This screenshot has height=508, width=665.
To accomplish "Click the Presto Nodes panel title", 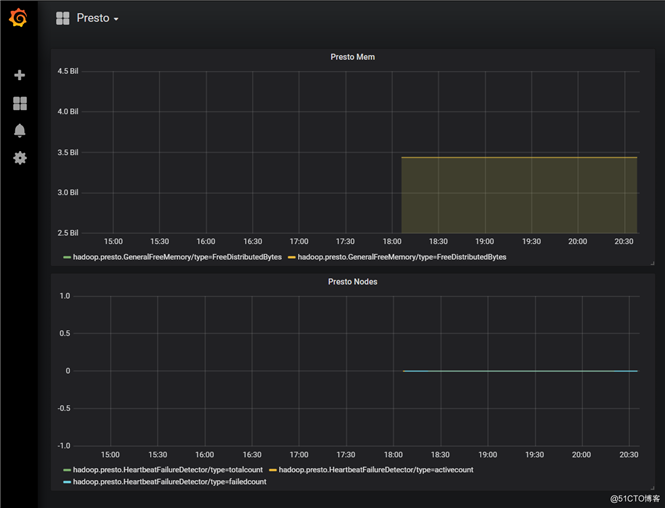I will (x=352, y=282).
